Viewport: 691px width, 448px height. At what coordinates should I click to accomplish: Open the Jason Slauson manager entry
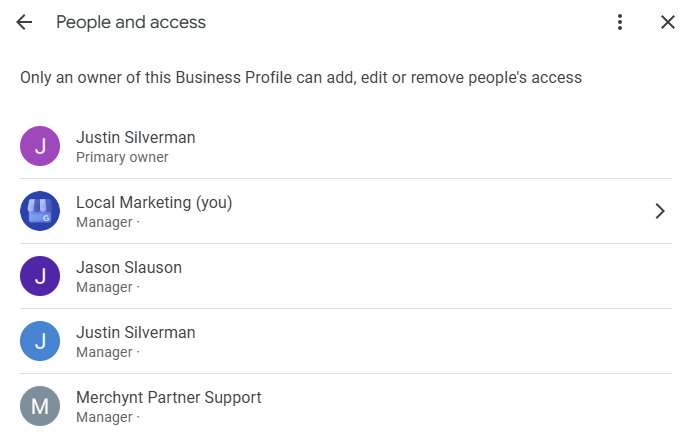(x=346, y=276)
